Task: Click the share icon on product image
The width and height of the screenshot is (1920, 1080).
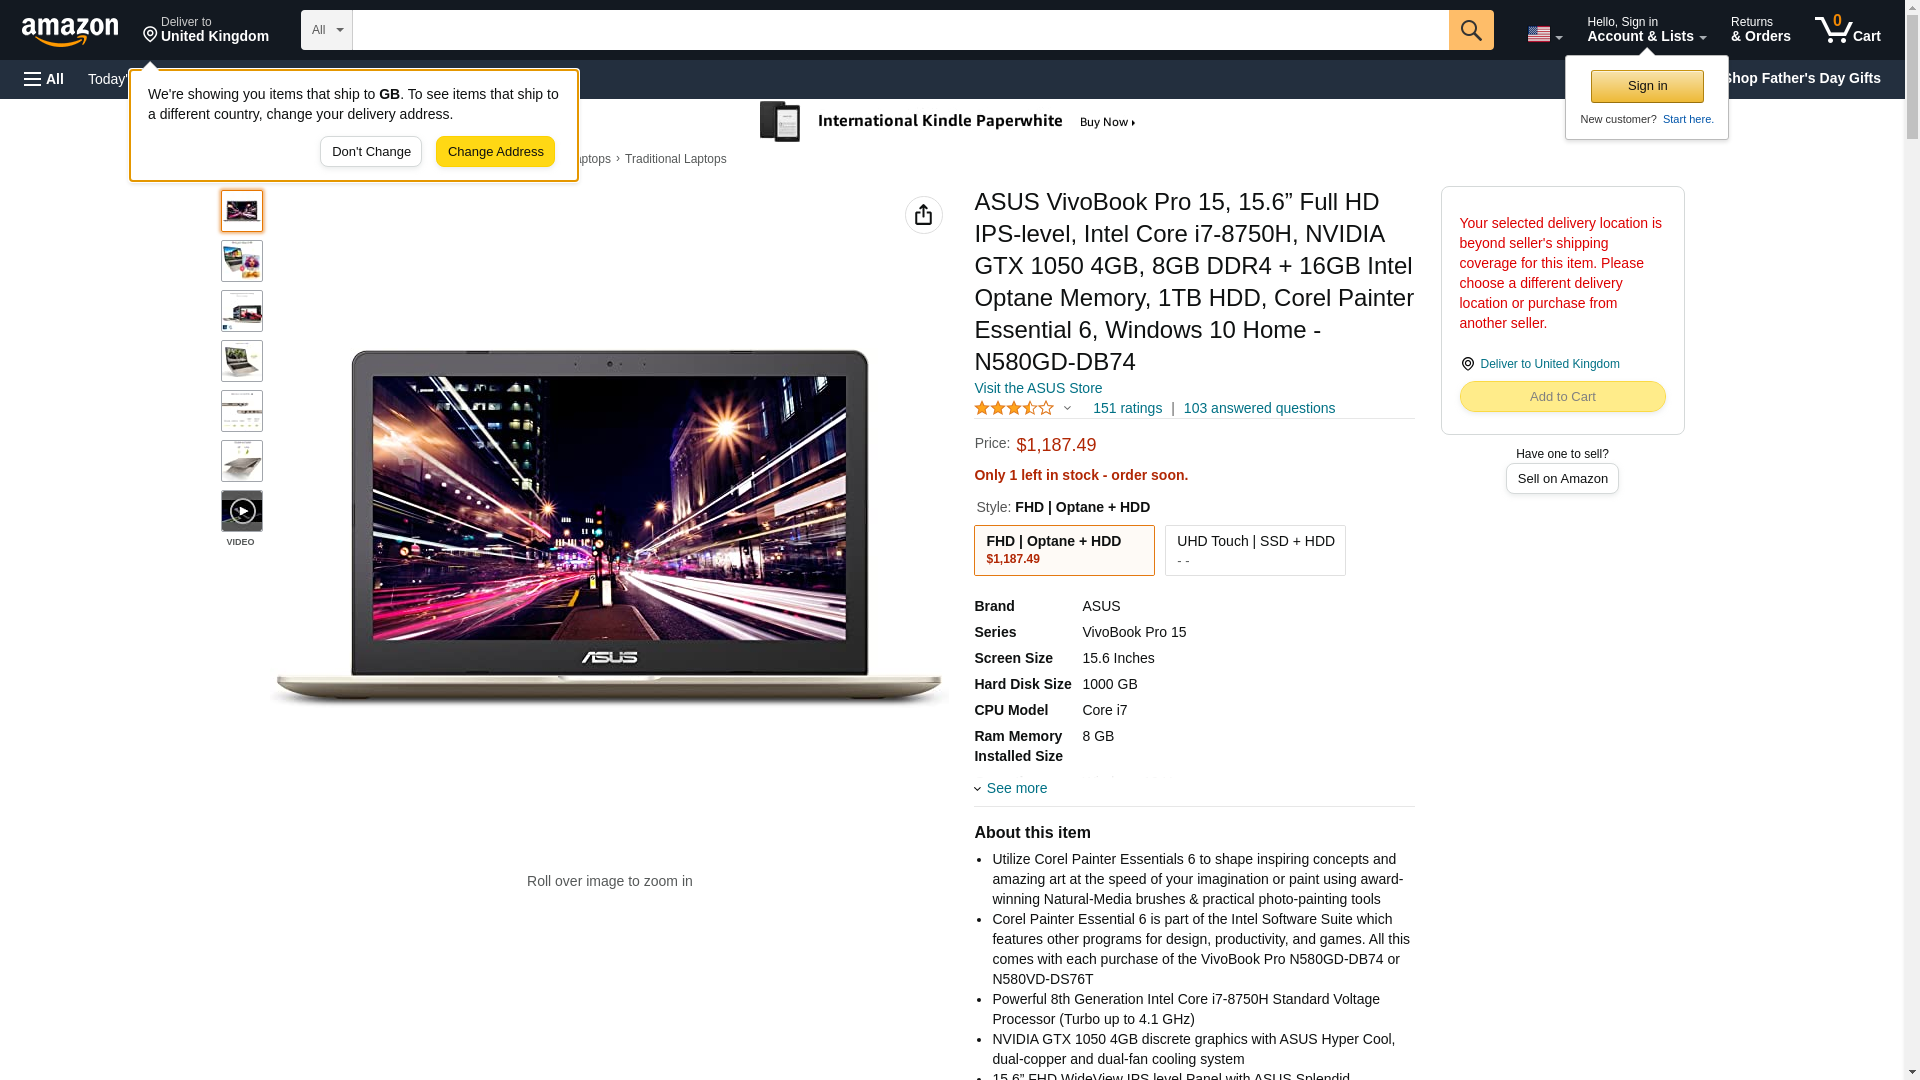Action: [923, 215]
